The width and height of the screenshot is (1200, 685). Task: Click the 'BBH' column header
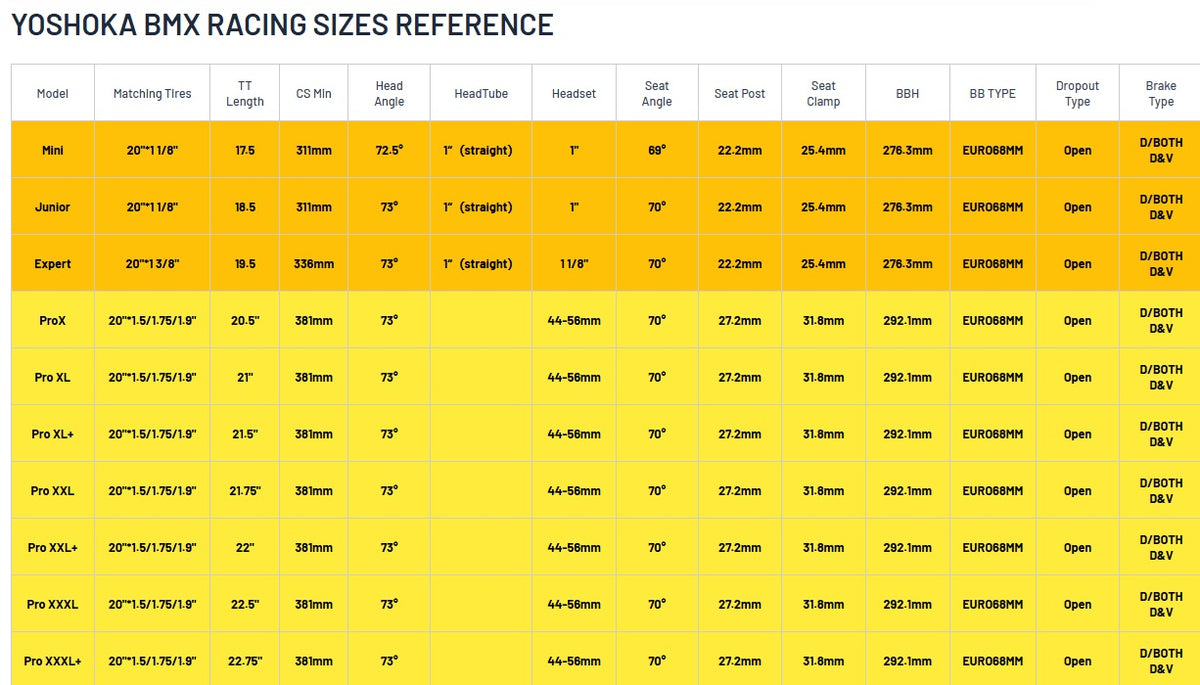908,93
